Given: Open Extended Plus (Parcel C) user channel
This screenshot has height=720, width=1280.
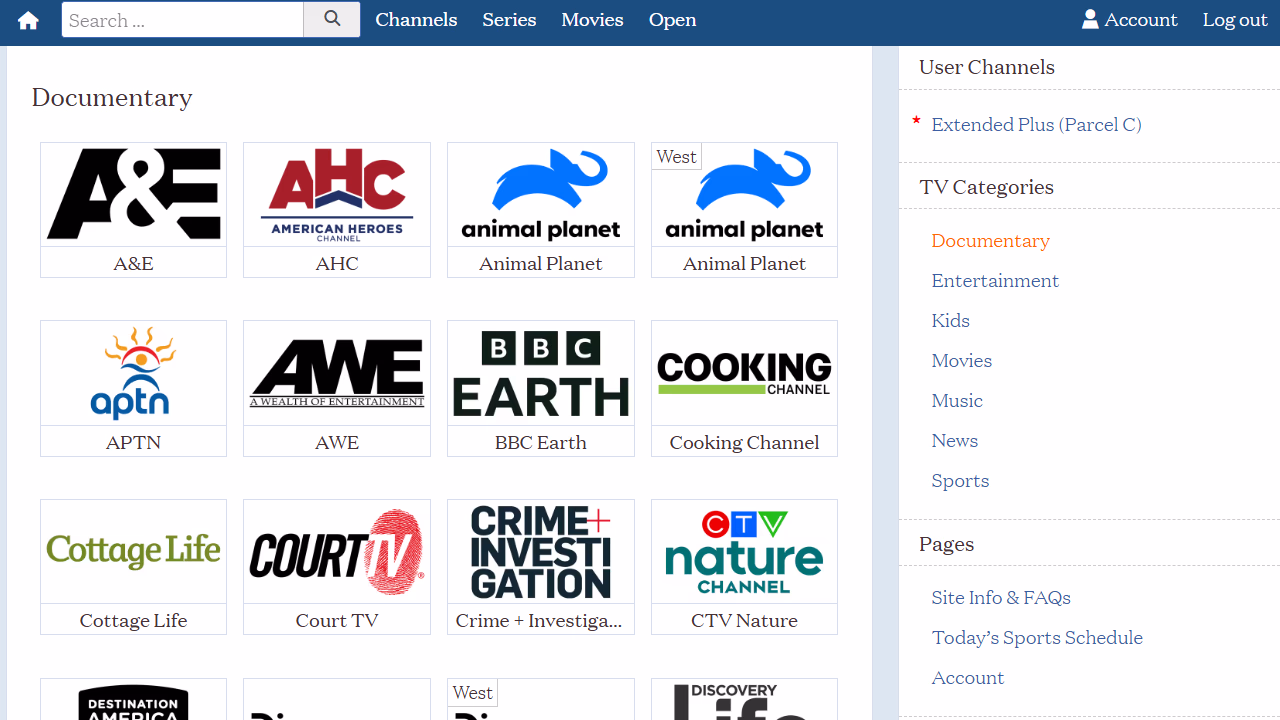Looking at the screenshot, I should coord(1036,125).
